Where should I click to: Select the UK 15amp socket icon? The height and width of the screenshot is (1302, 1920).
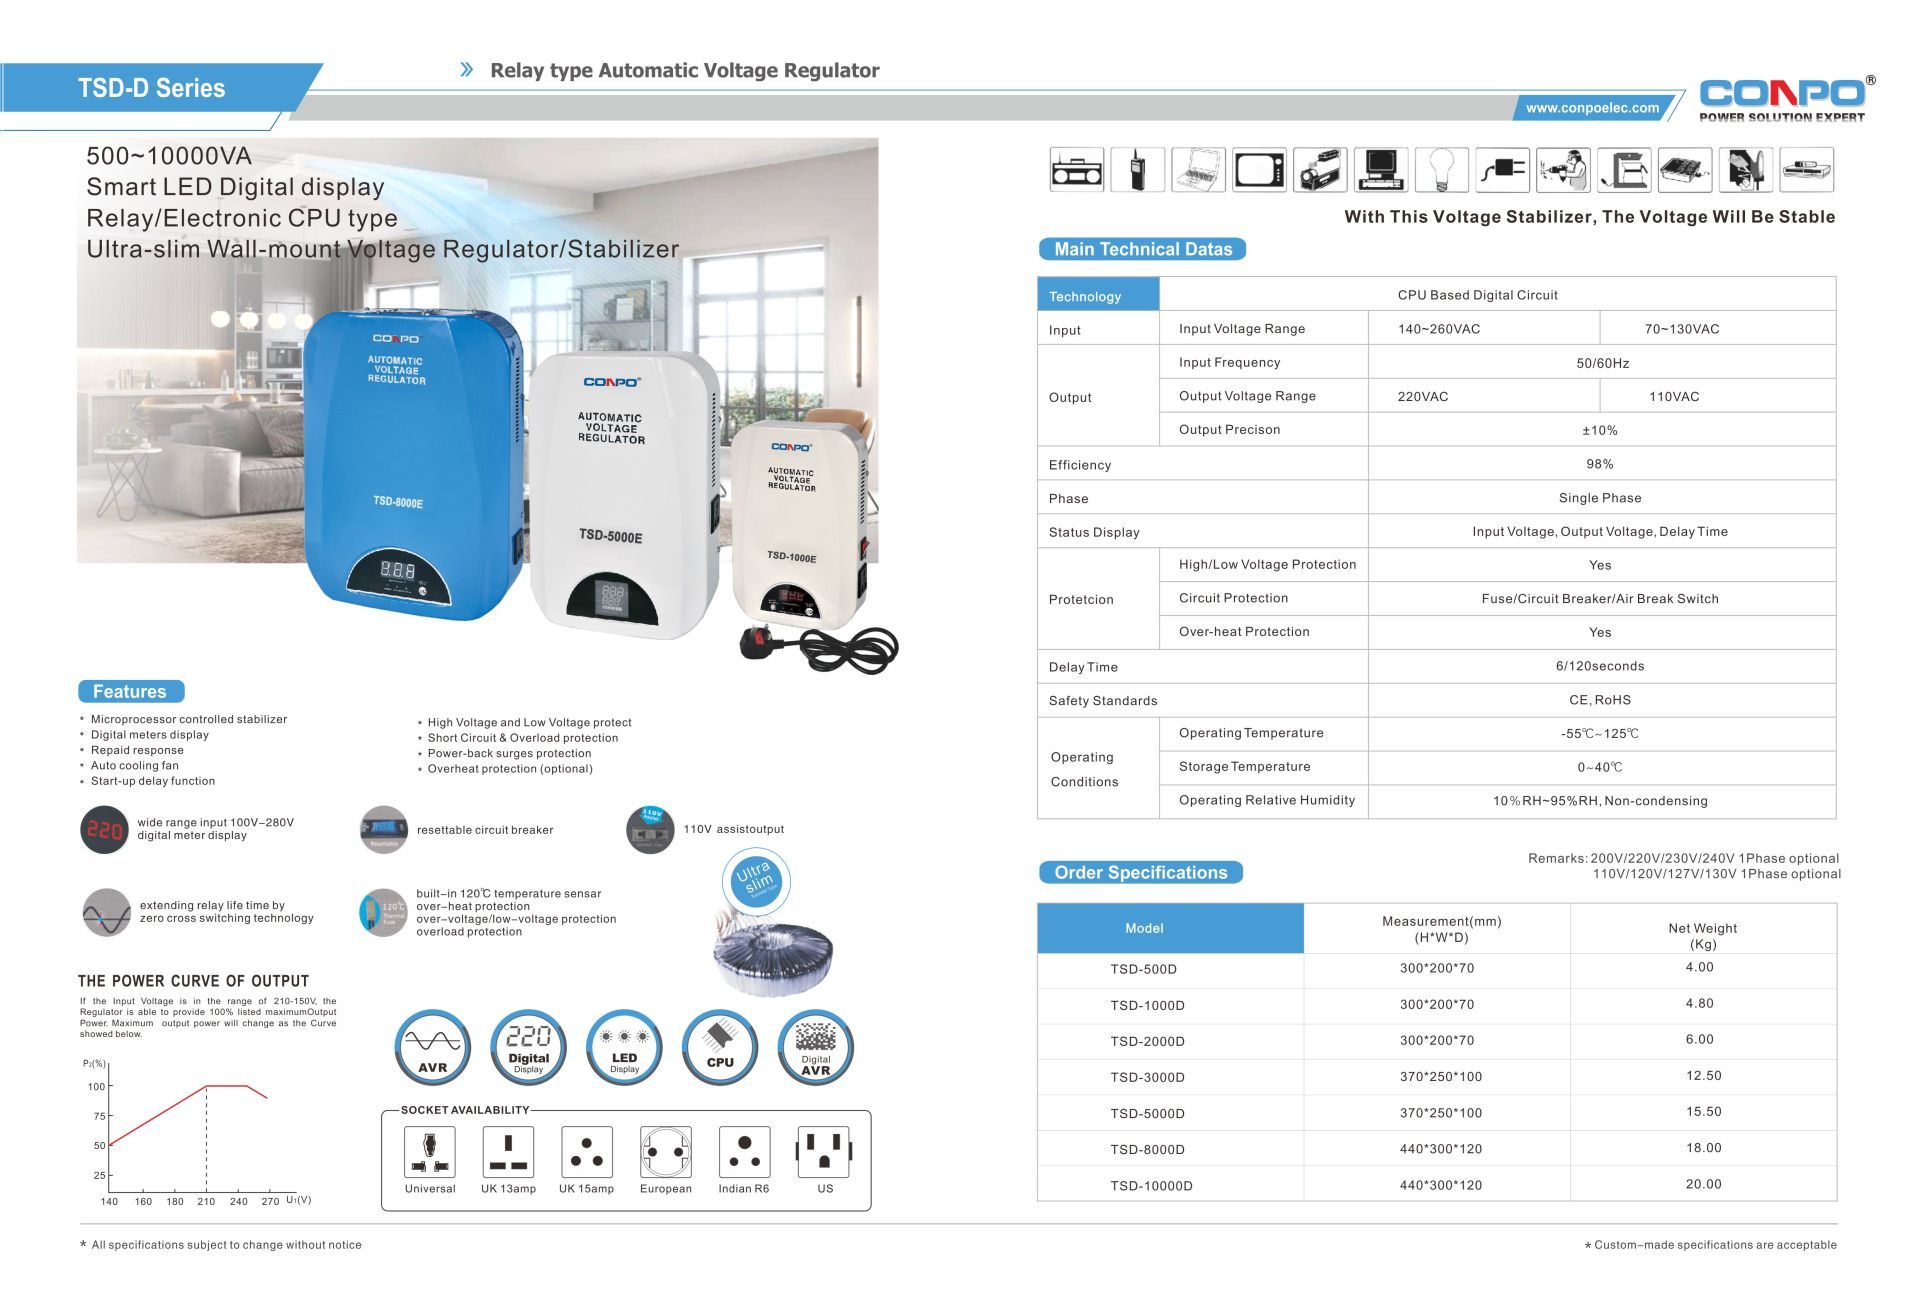pyautogui.click(x=587, y=1152)
